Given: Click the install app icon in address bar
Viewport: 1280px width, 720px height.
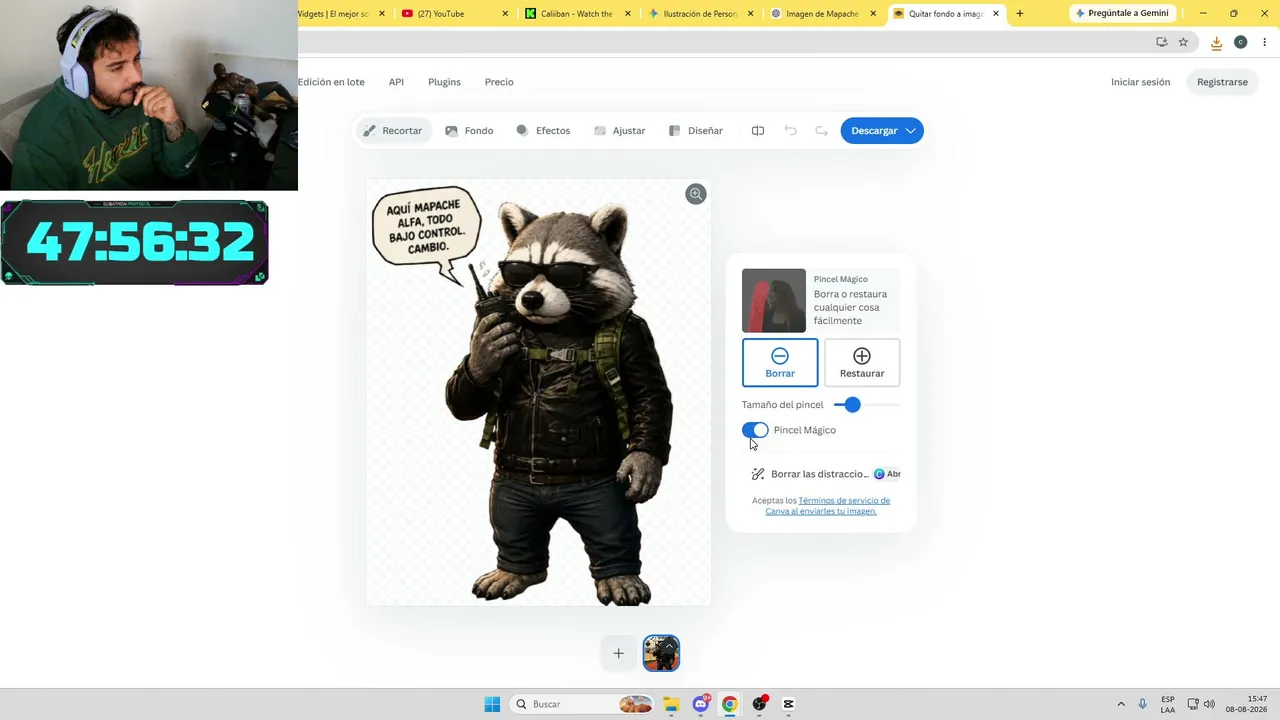Looking at the screenshot, I should (1161, 42).
